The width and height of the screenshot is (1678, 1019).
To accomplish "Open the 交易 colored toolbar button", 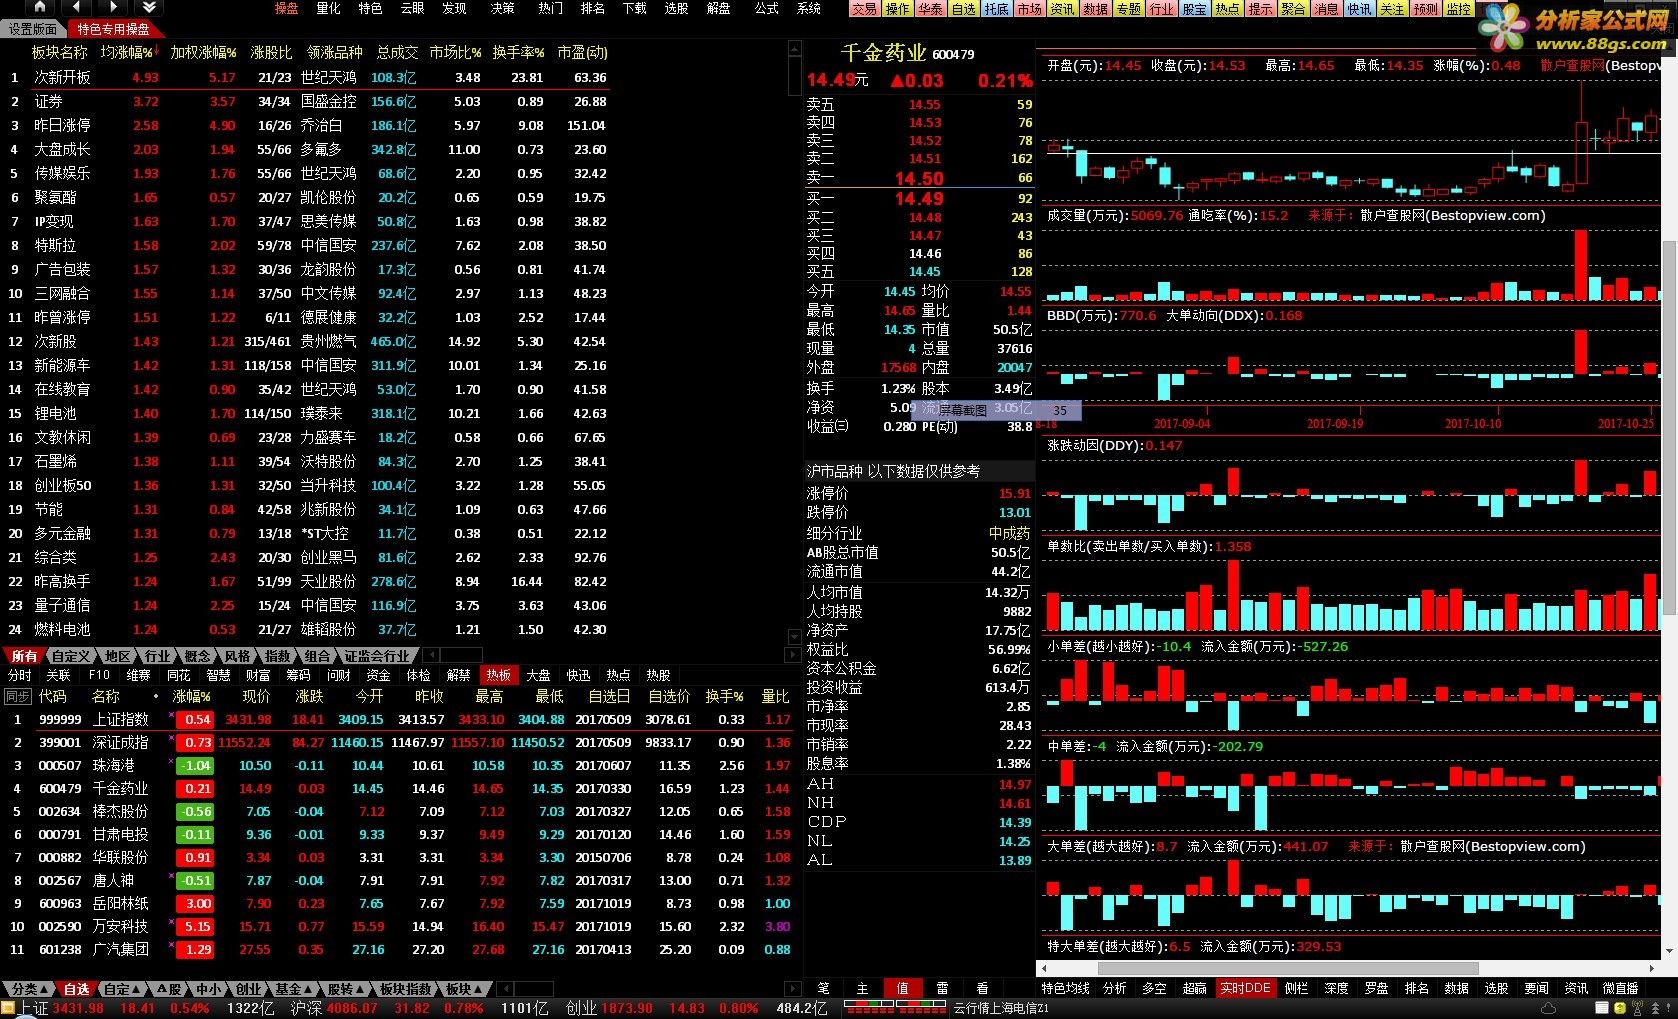I will coord(864,9).
